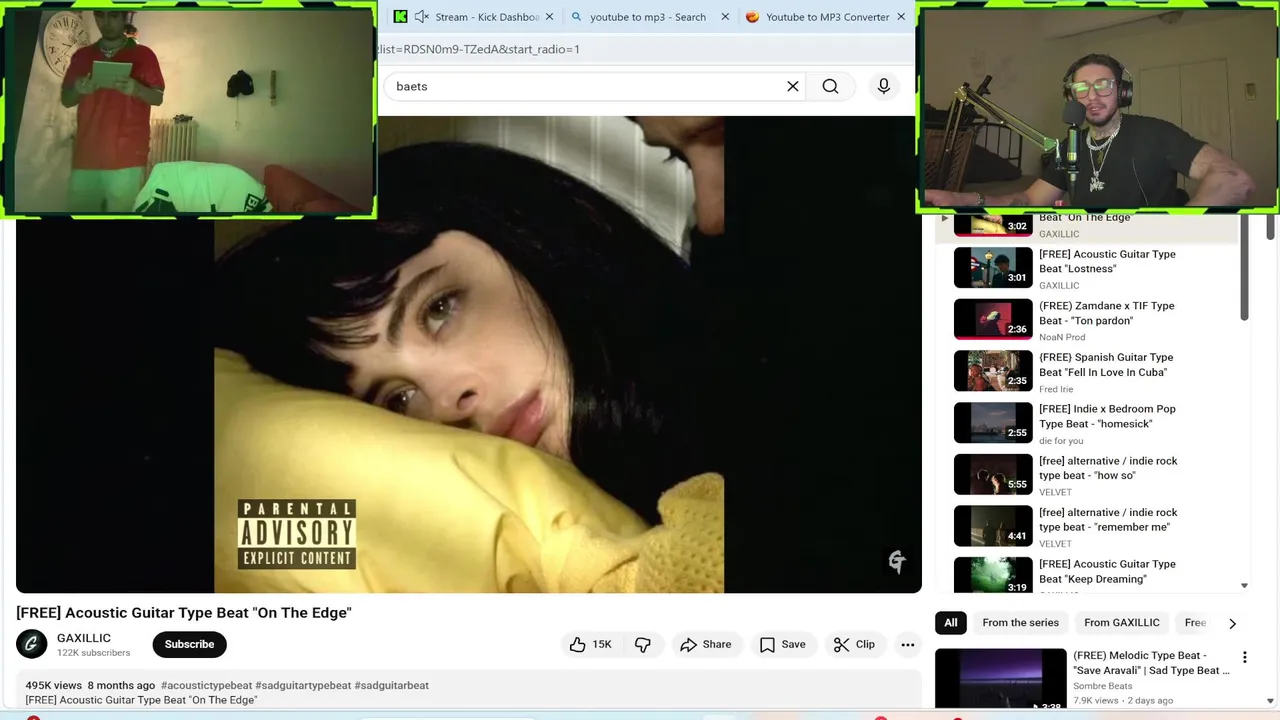Select the All filter chip
The image size is (1280, 720).
951,623
